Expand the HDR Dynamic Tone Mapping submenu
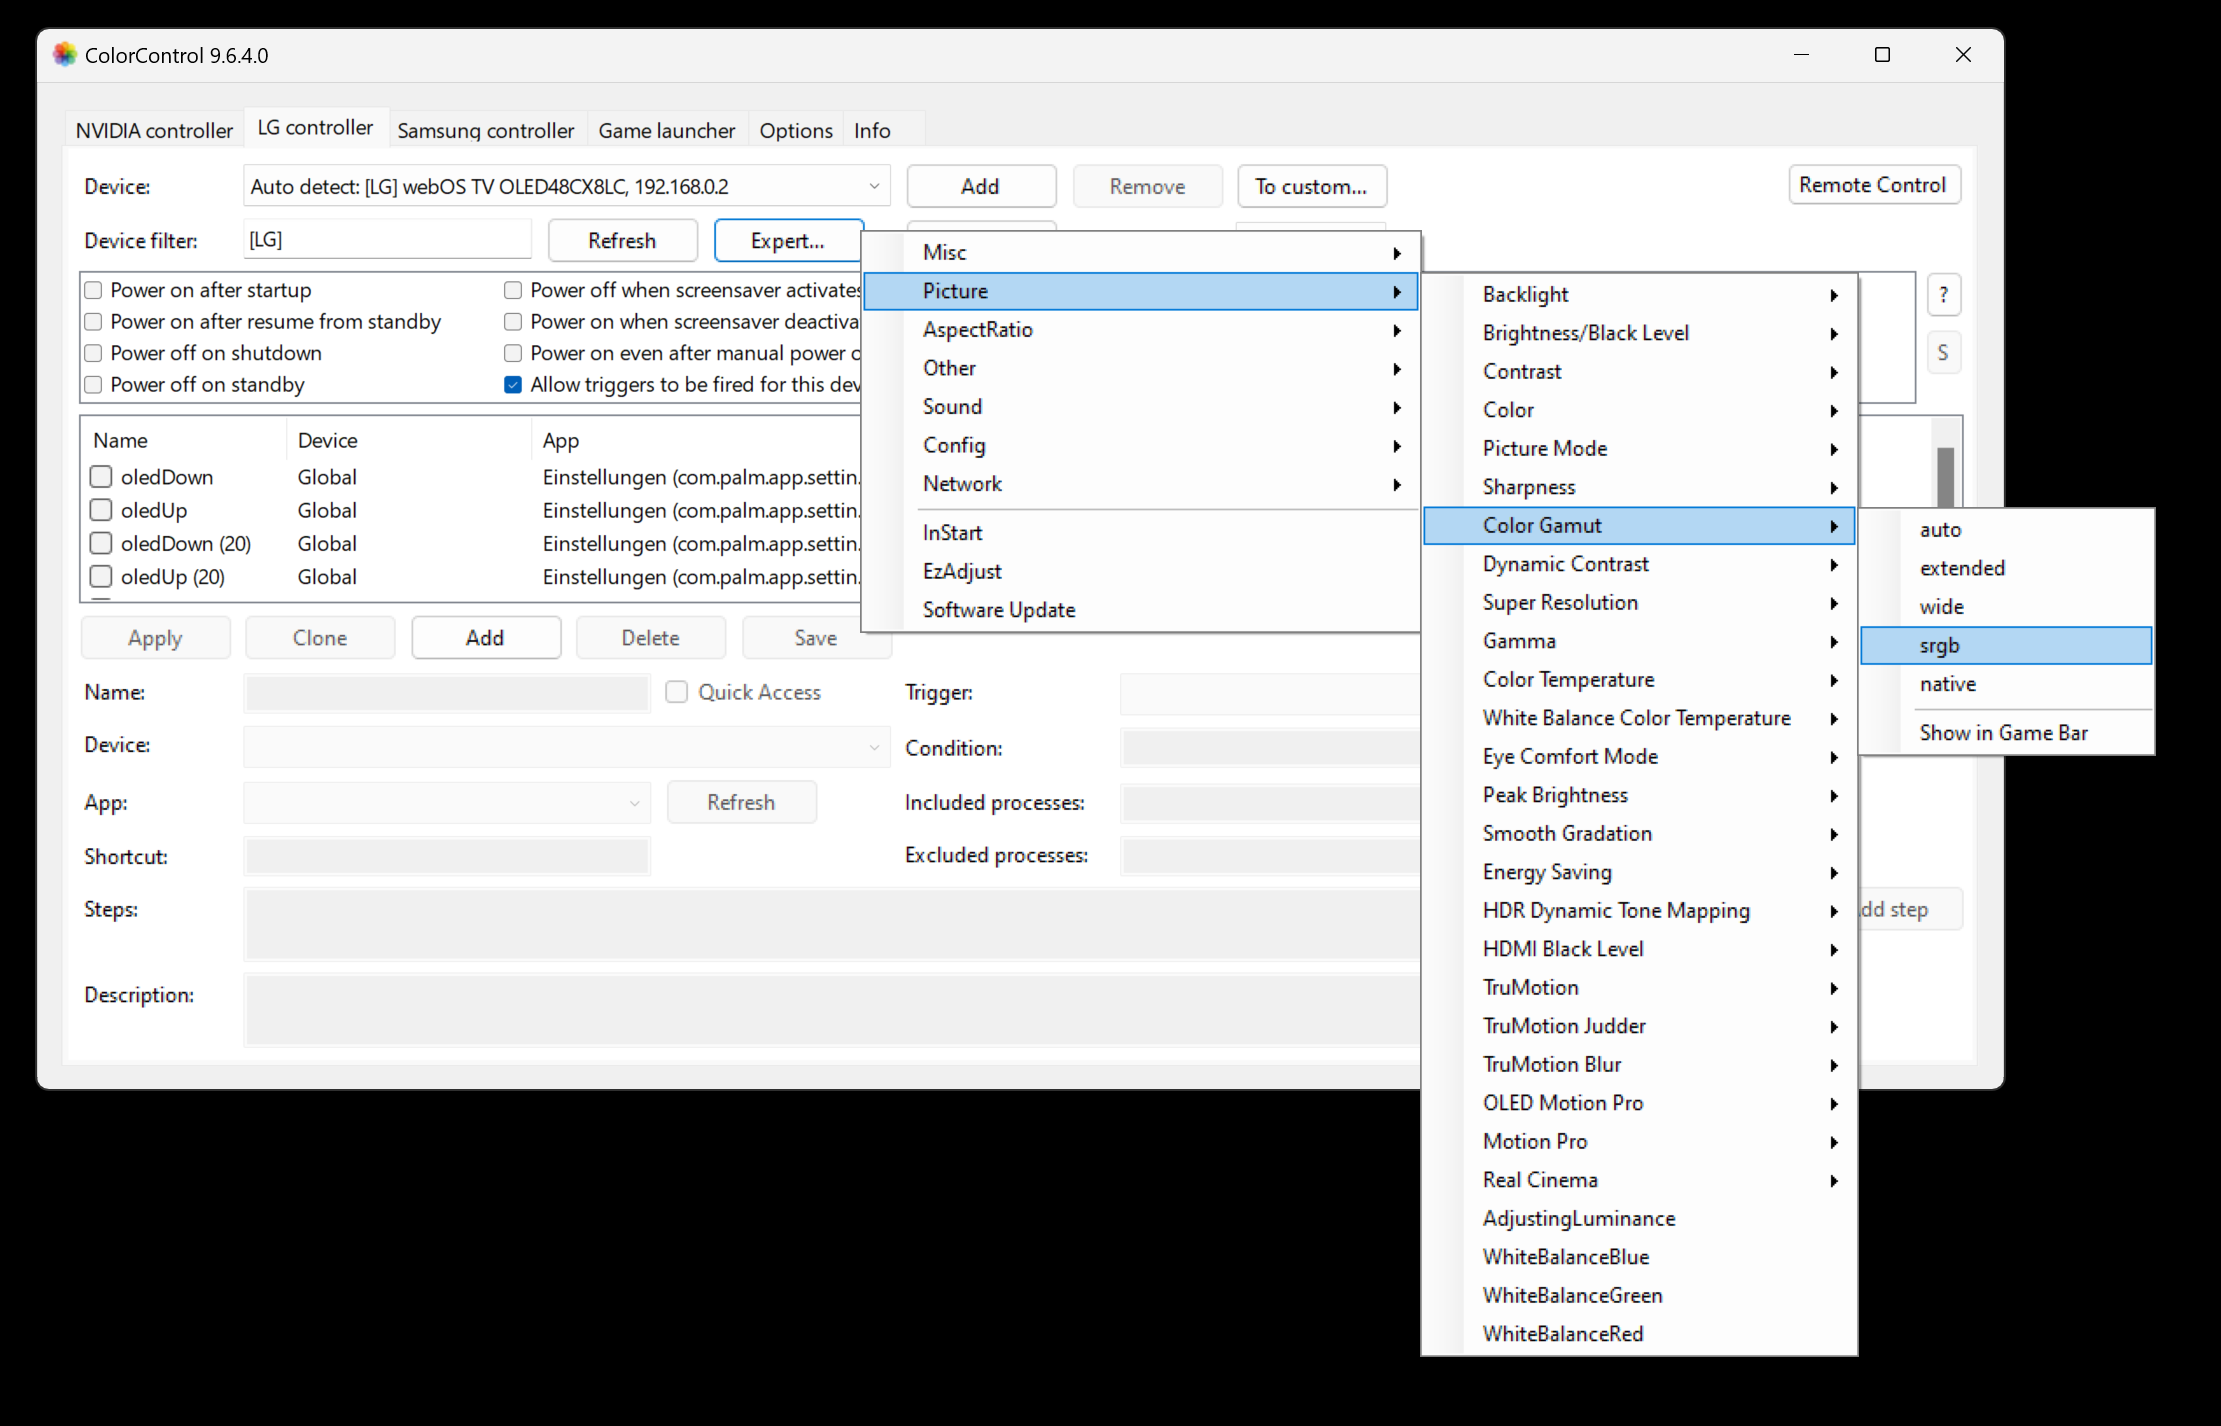 (x=1639, y=911)
